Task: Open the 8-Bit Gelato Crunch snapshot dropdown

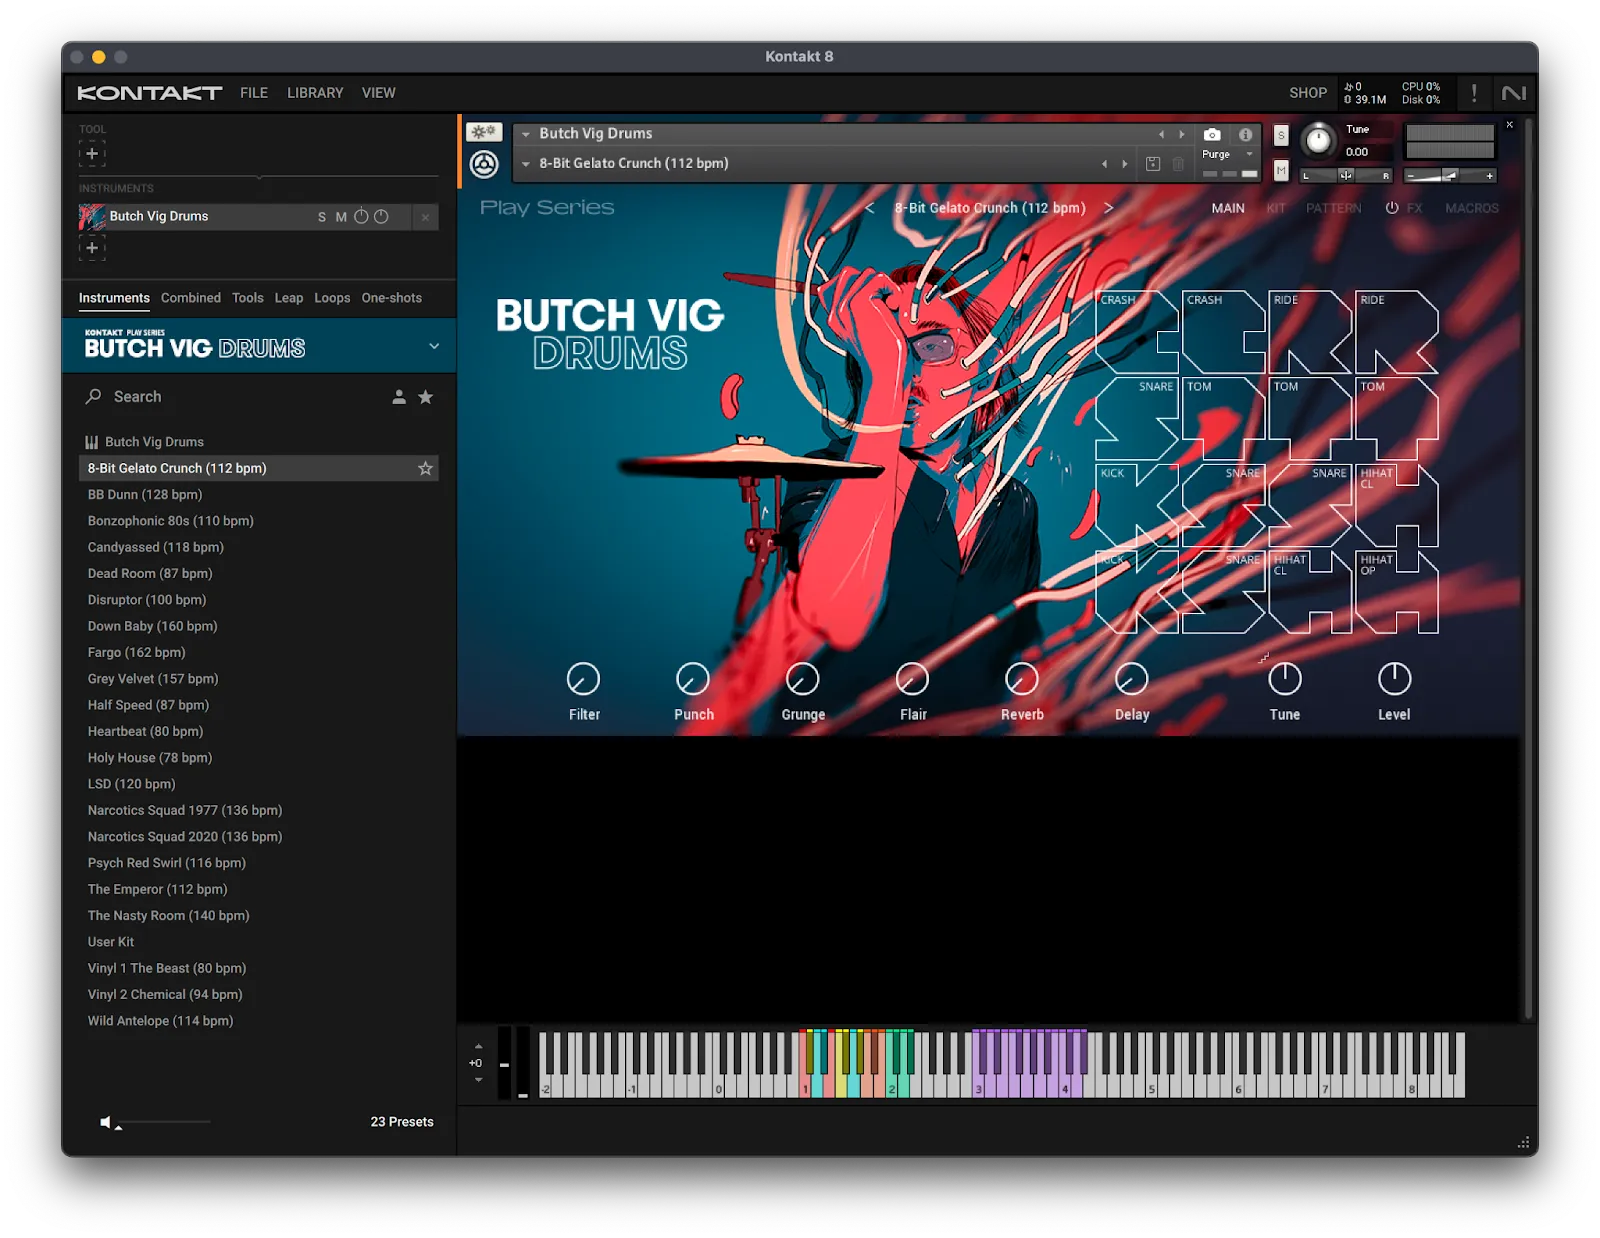Action: point(526,164)
